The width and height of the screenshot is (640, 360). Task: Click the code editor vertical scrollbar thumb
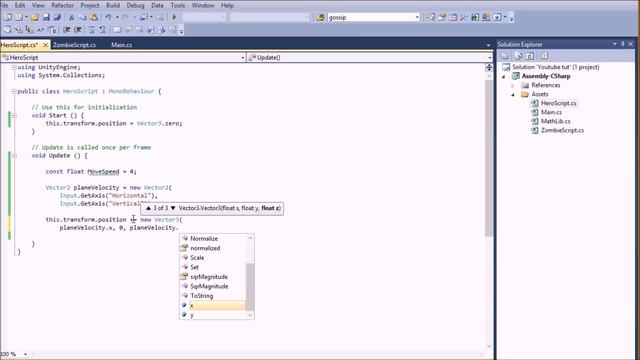(x=489, y=158)
